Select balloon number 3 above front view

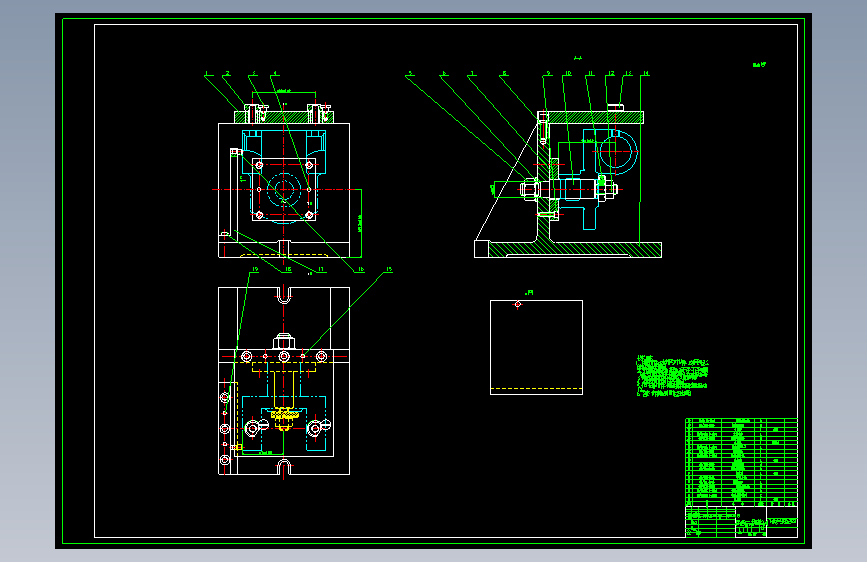pos(254,73)
